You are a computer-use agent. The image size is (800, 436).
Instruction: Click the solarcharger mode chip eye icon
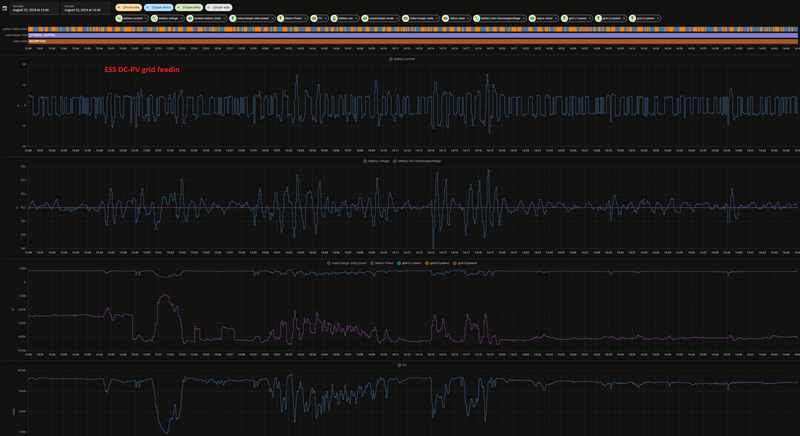(x=365, y=18)
